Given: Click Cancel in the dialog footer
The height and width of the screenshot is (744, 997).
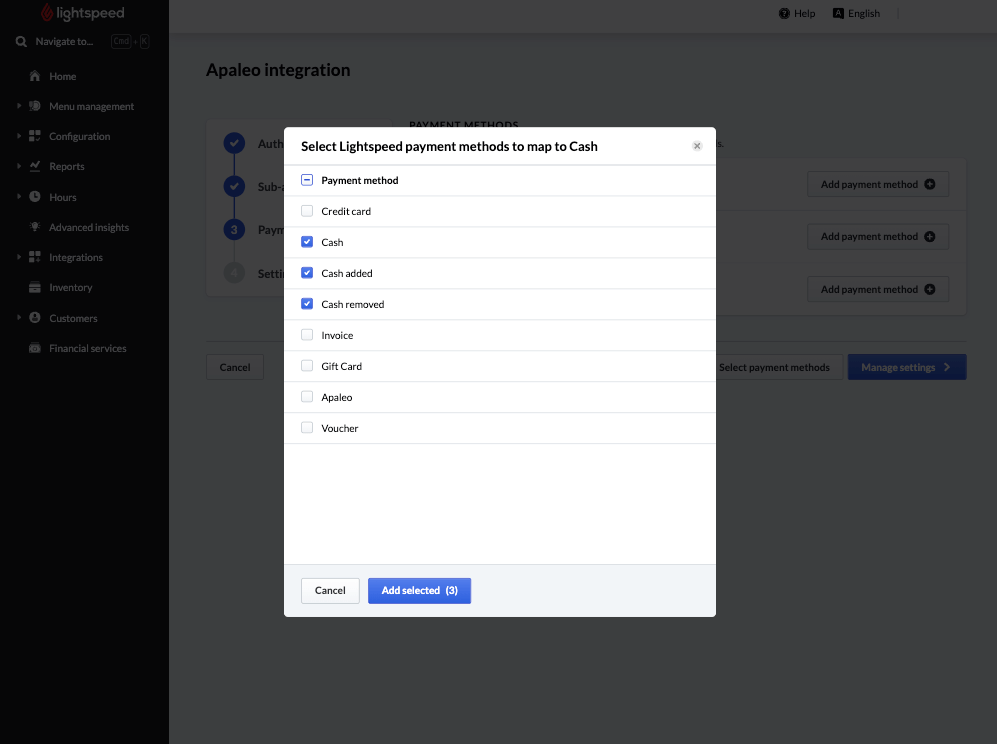Looking at the screenshot, I should (330, 591).
